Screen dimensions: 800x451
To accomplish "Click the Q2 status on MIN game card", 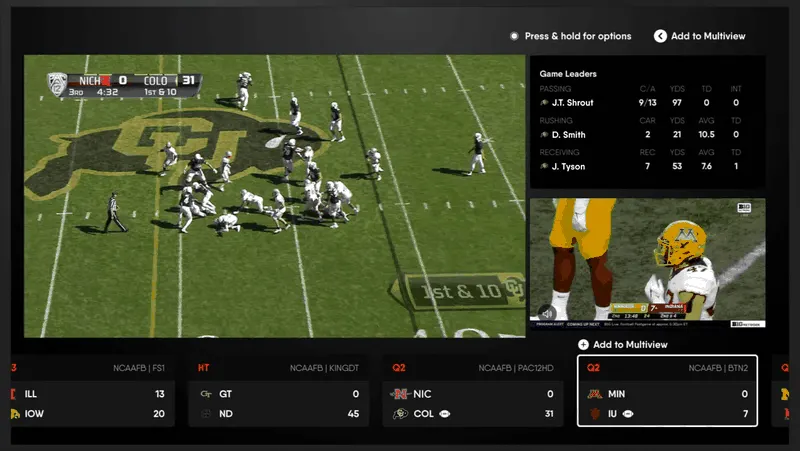I will pos(593,368).
